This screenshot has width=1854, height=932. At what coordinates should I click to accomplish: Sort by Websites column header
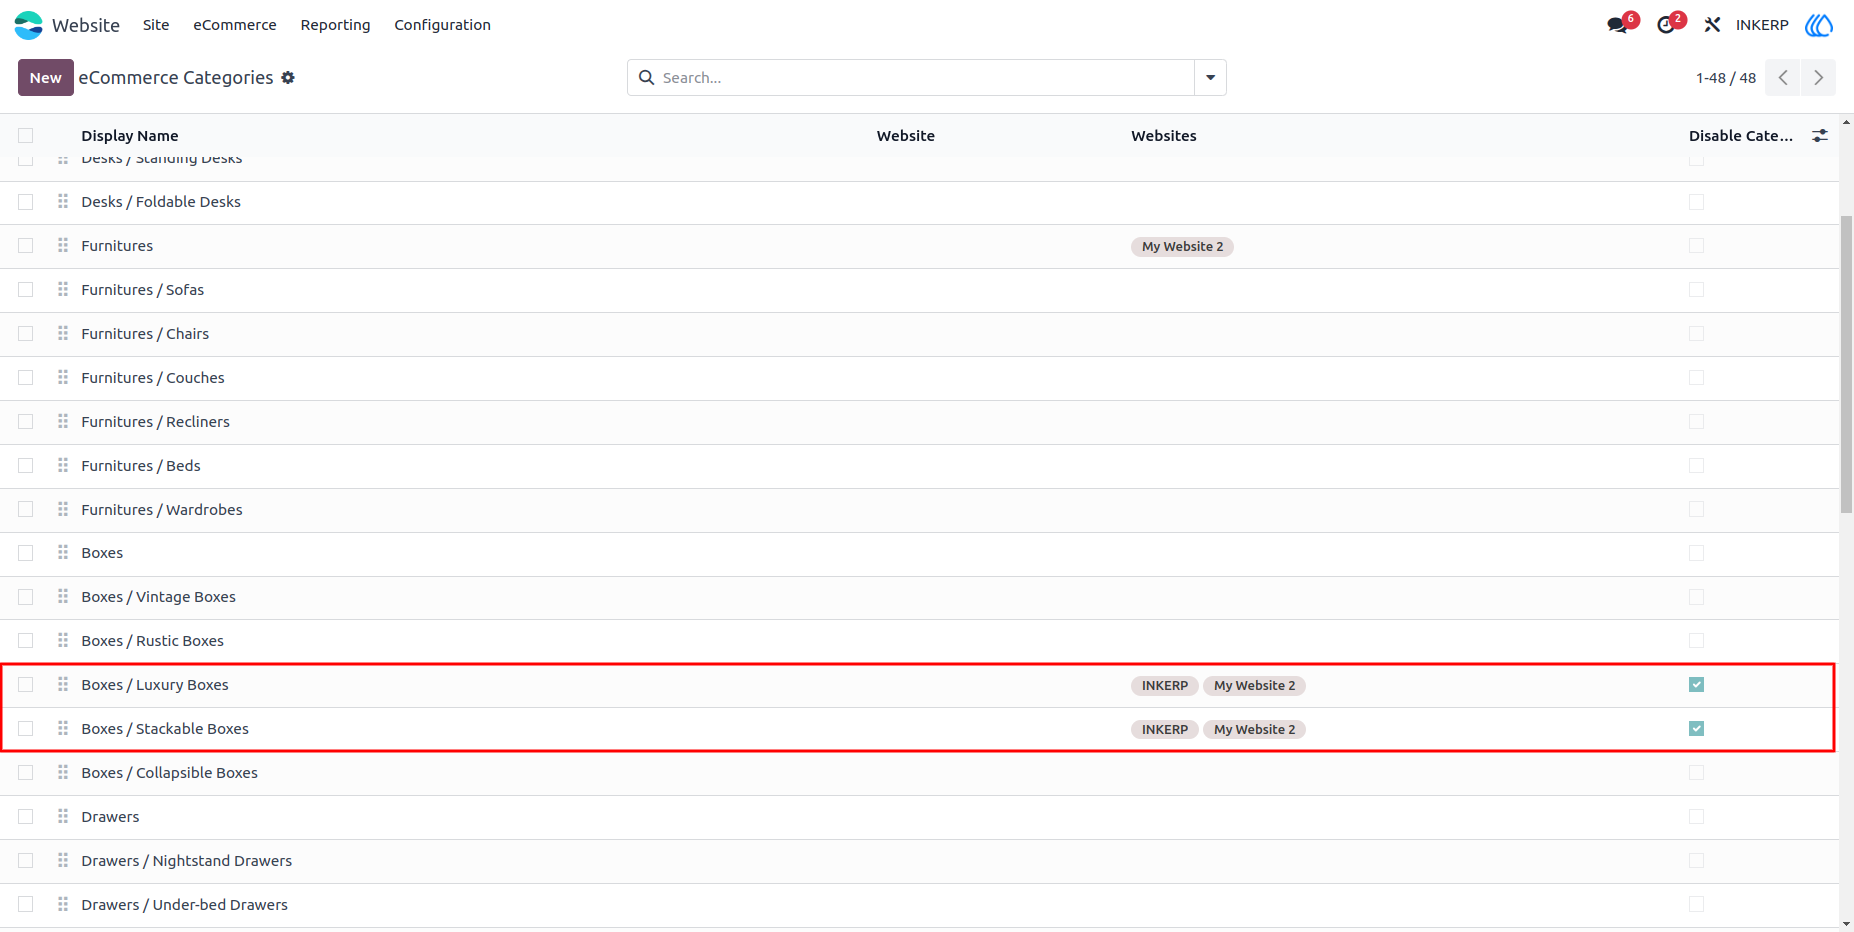click(x=1164, y=136)
